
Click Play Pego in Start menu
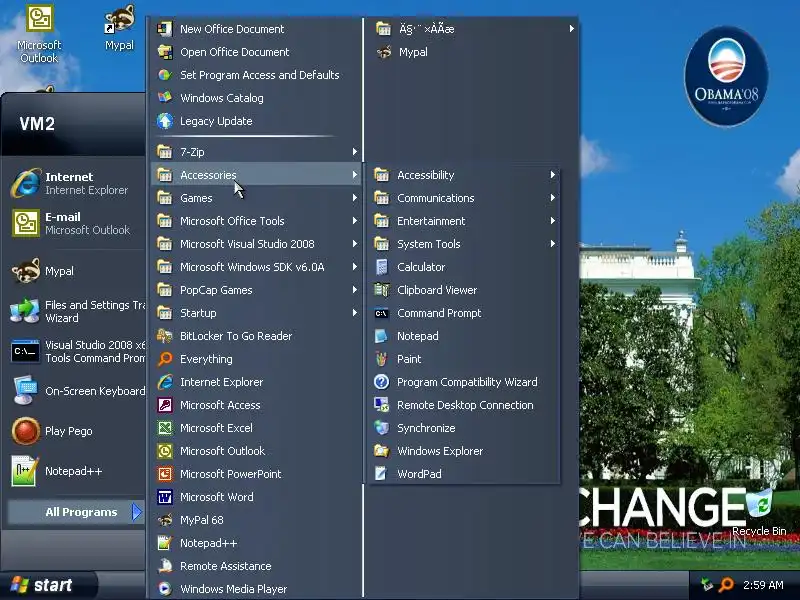[x=77, y=431]
